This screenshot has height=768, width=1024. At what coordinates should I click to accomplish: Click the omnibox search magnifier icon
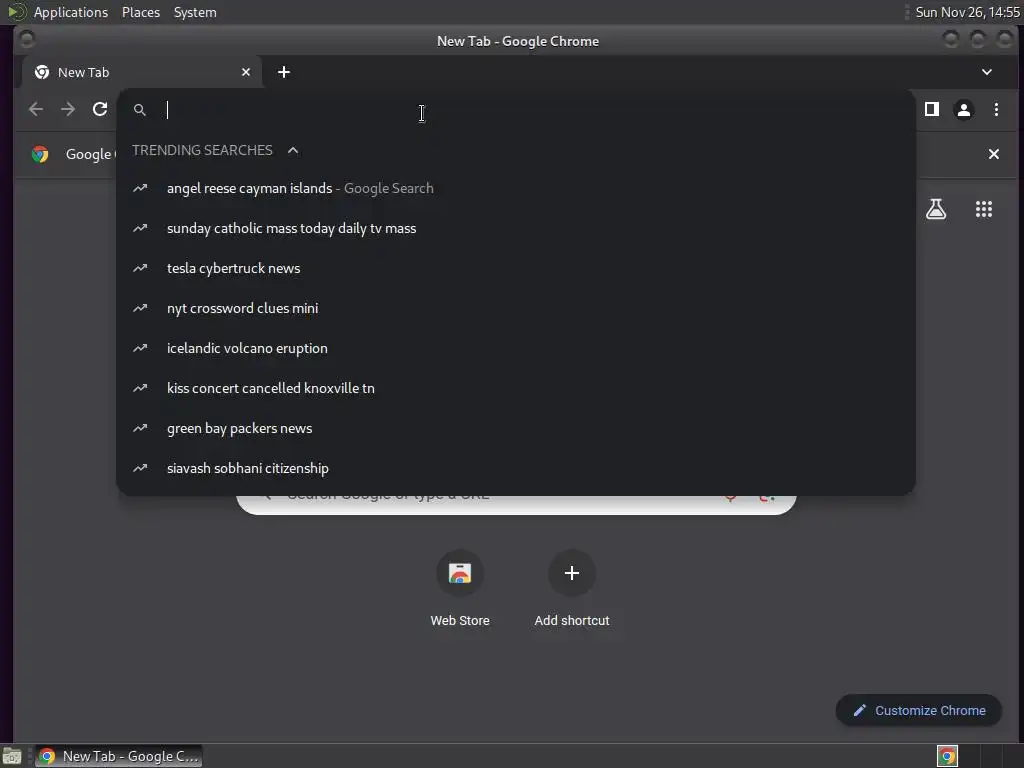(x=140, y=110)
